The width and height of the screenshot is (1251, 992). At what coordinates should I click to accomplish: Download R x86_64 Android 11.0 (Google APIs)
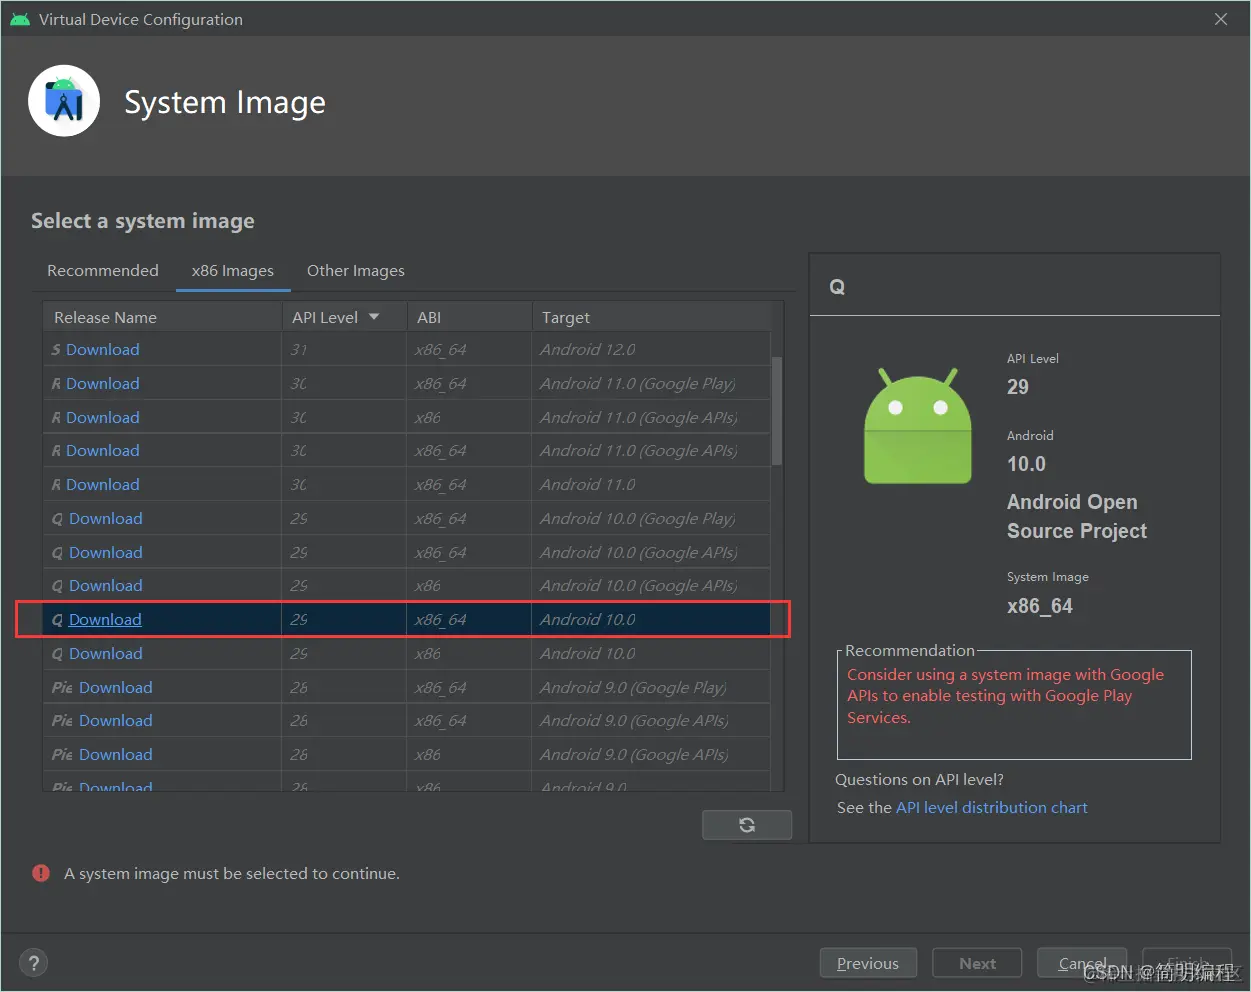[x=102, y=450]
